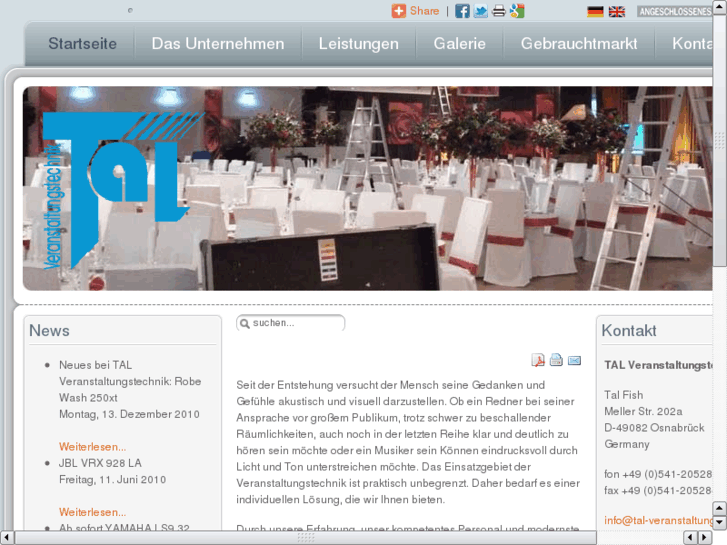Image resolution: width=727 pixels, height=545 pixels.
Task: Click the left-pointing arrow beside right arrow
Action: click(x=691, y=538)
